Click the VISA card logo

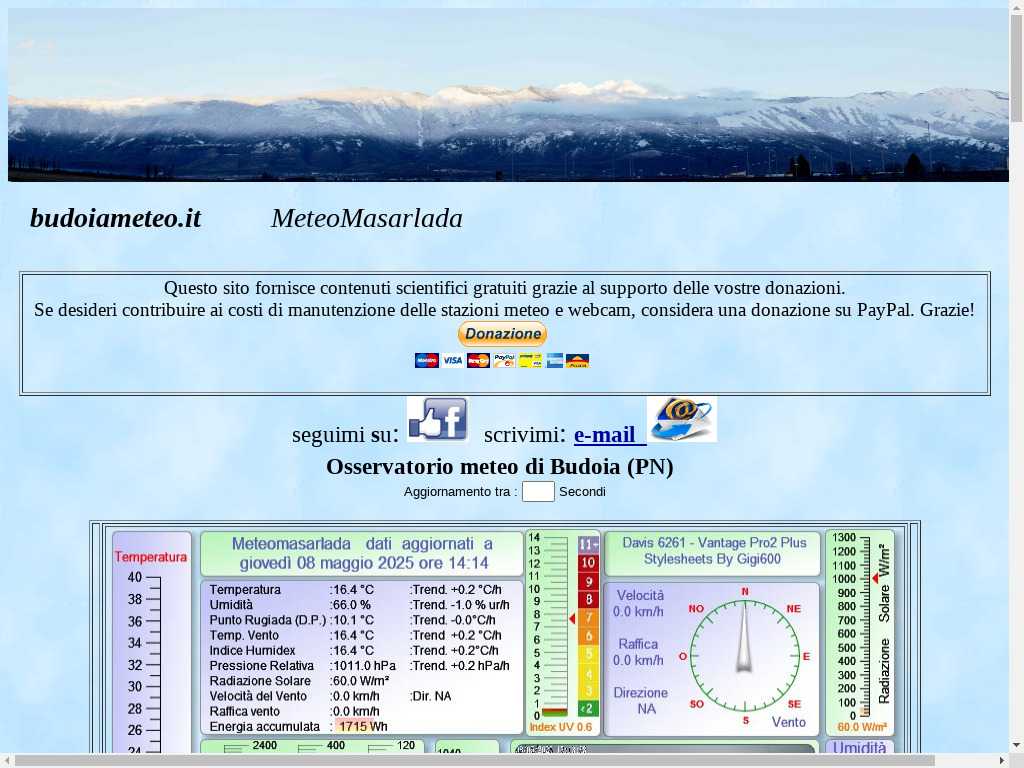coord(452,360)
